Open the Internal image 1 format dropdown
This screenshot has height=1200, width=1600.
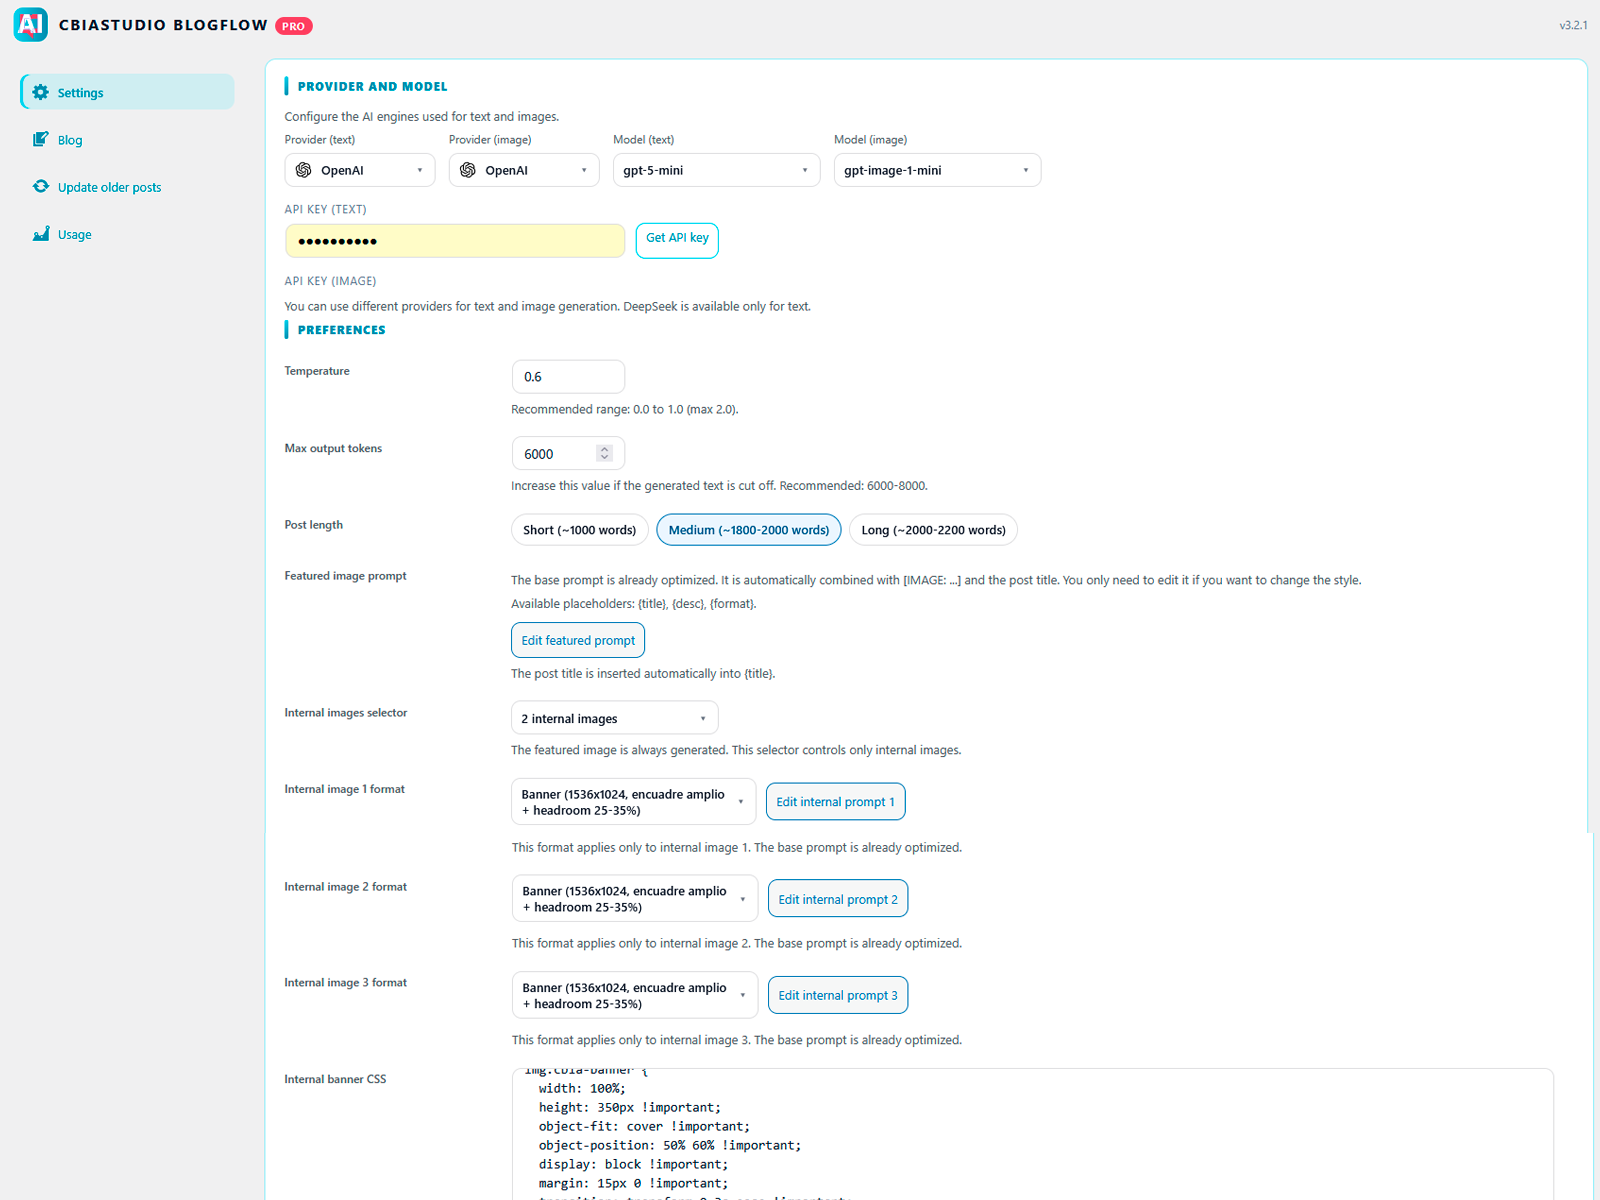[x=633, y=801]
